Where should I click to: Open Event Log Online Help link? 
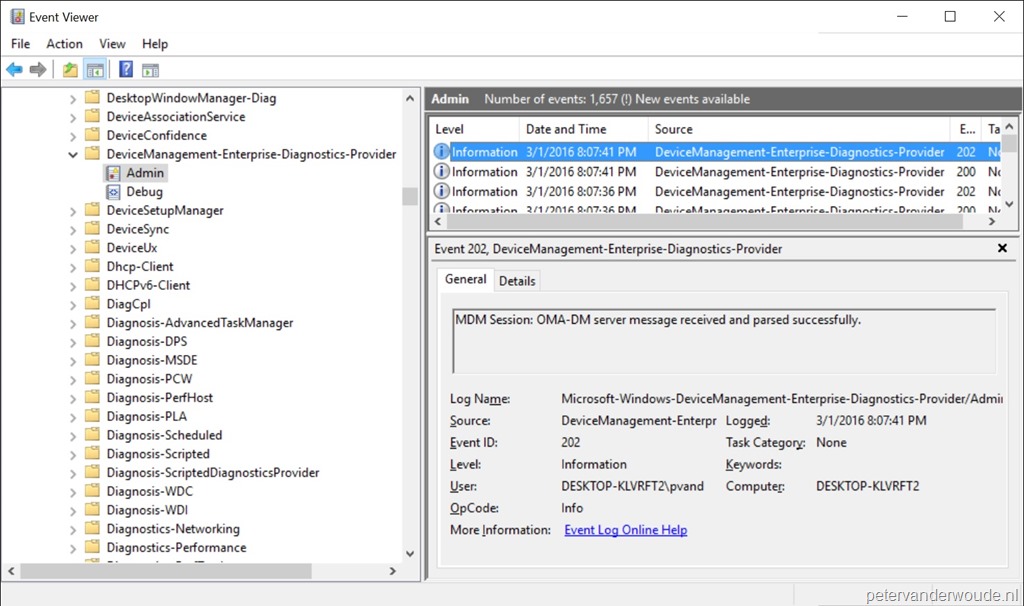pyautogui.click(x=625, y=530)
